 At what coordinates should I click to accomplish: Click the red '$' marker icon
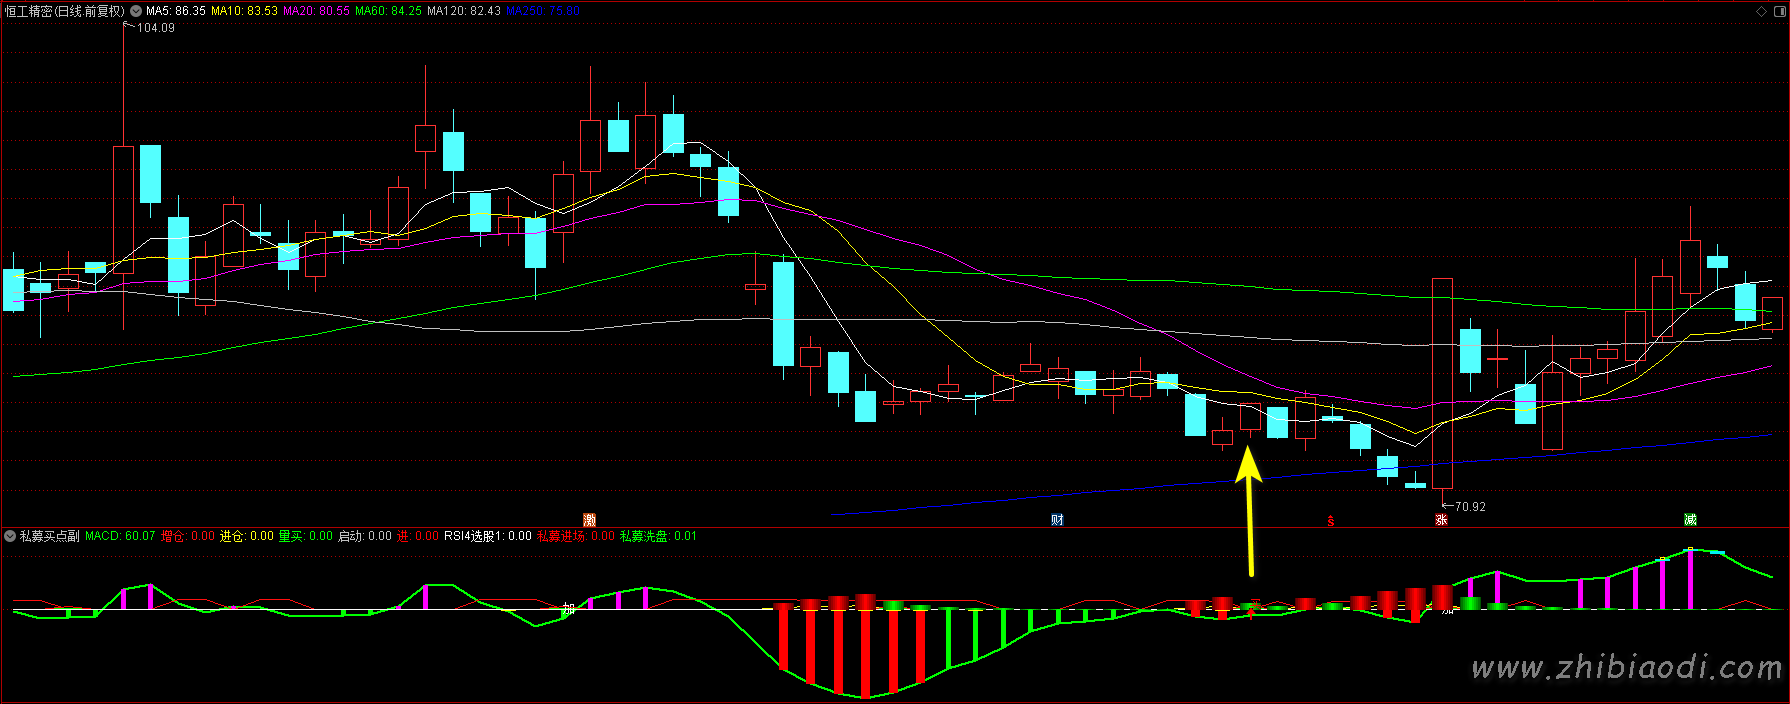coord(1330,521)
